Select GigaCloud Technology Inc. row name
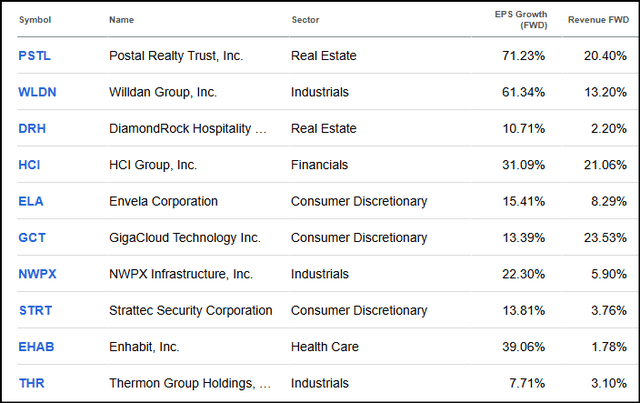The width and height of the screenshot is (640, 403). click(x=184, y=238)
